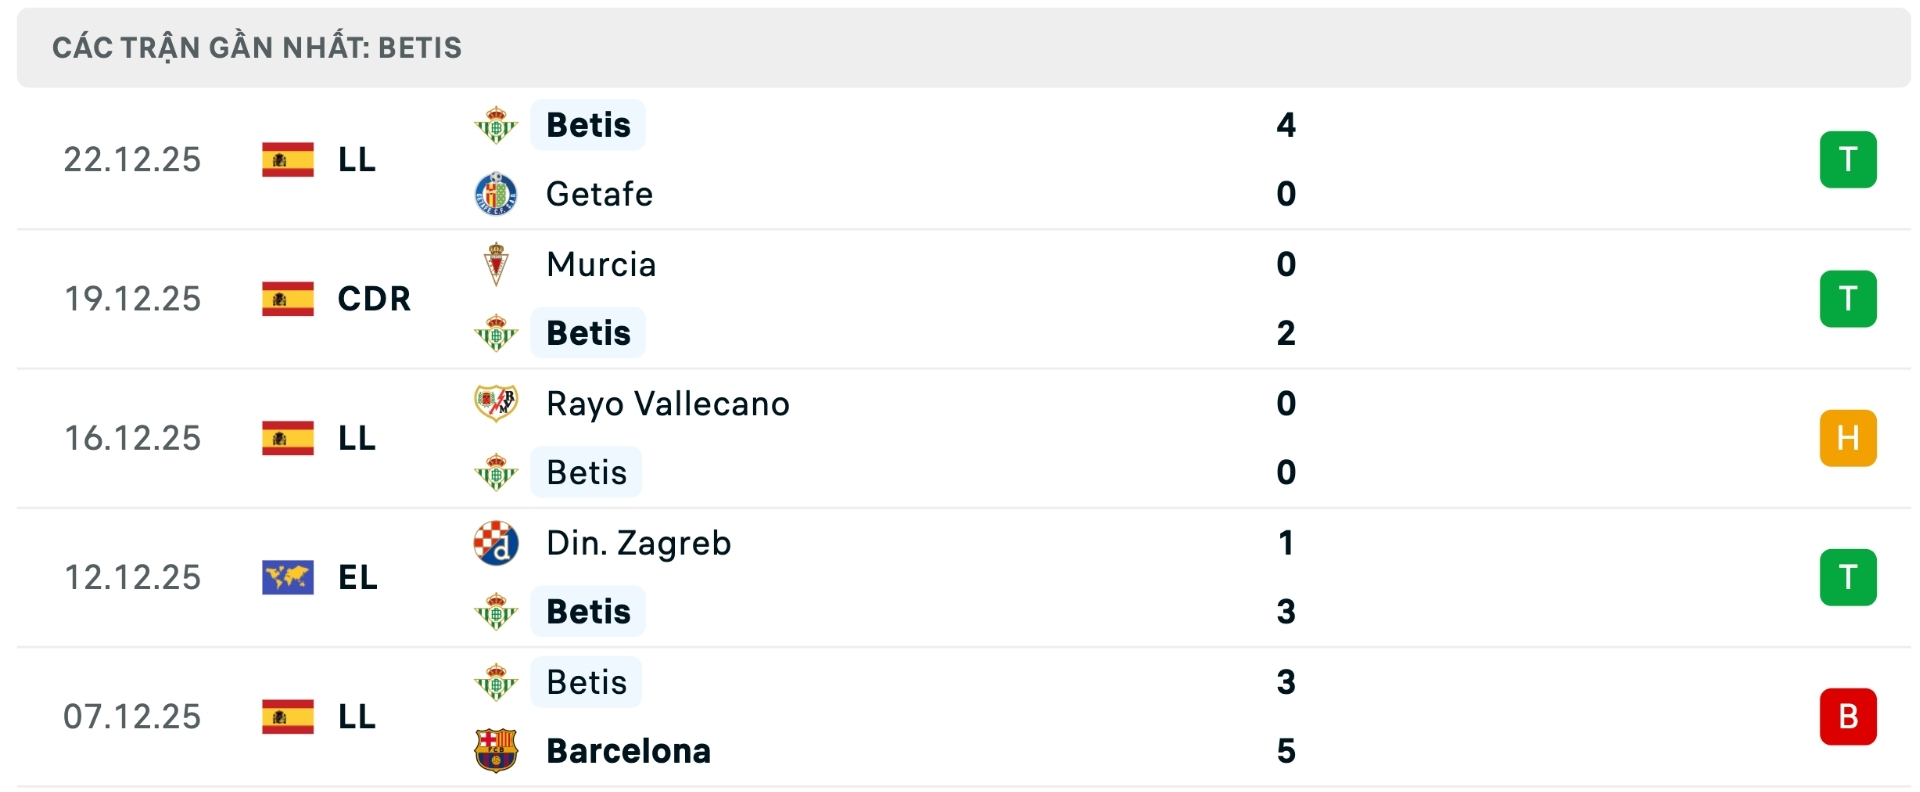The height and width of the screenshot is (792, 1920).
Task: Click the Betis crest next to the Getafe match
Action: click(497, 125)
